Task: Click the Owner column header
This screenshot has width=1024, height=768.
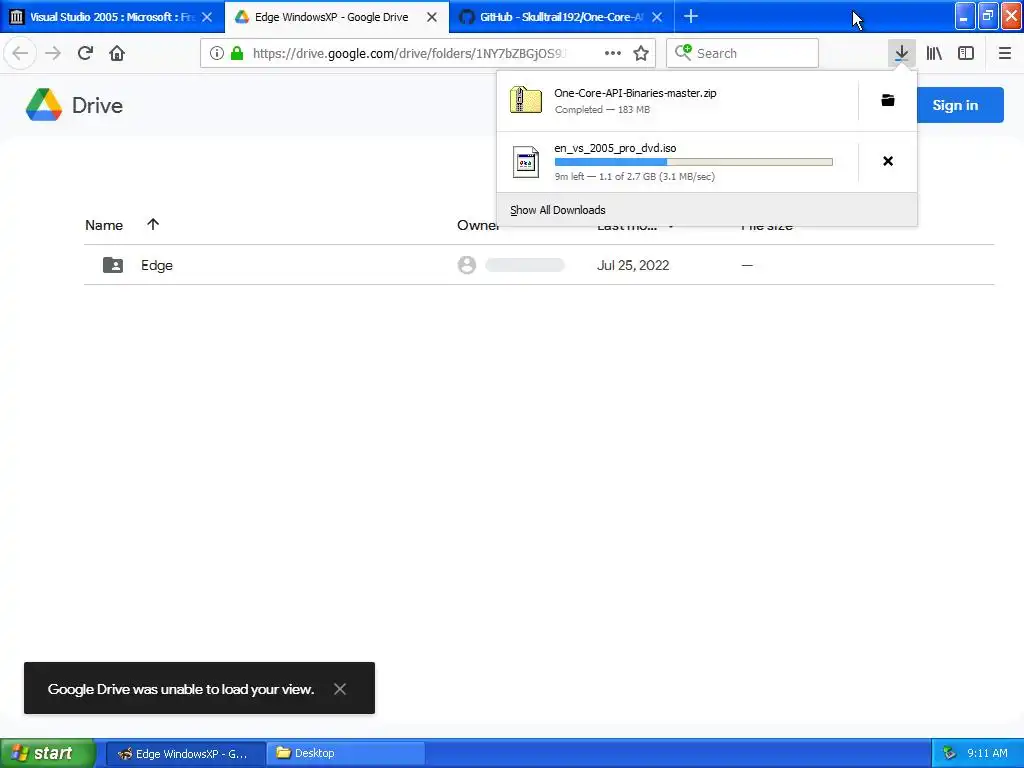Action: (x=478, y=225)
